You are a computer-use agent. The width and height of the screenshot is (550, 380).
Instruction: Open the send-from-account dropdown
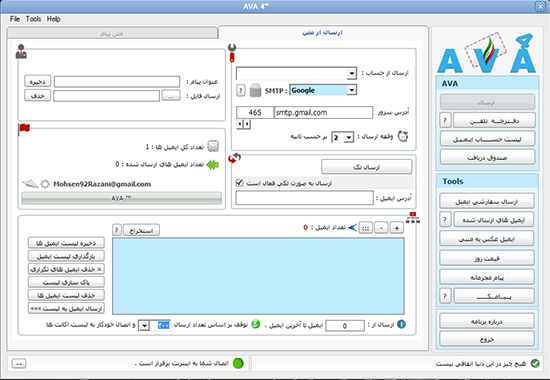pos(351,73)
